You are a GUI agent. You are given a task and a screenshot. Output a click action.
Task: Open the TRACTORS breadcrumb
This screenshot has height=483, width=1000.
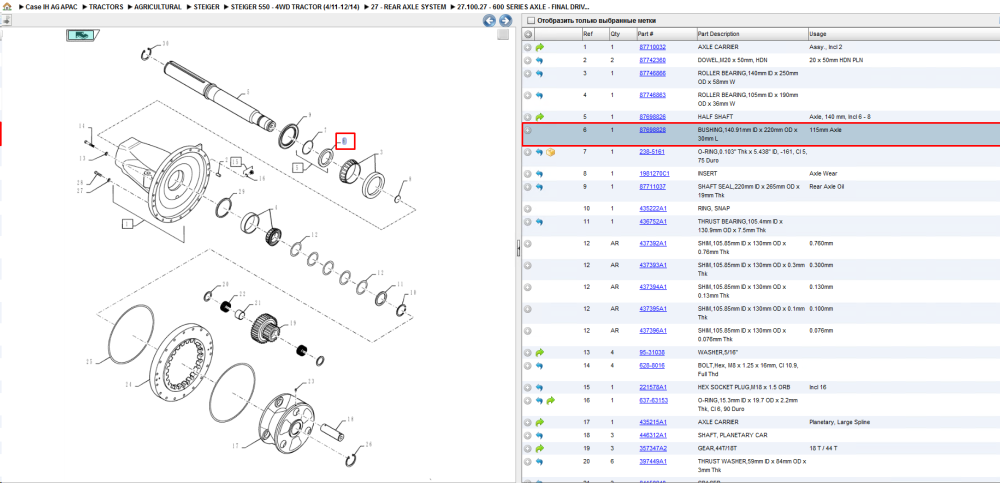pyautogui.click(x=106, y=6)
